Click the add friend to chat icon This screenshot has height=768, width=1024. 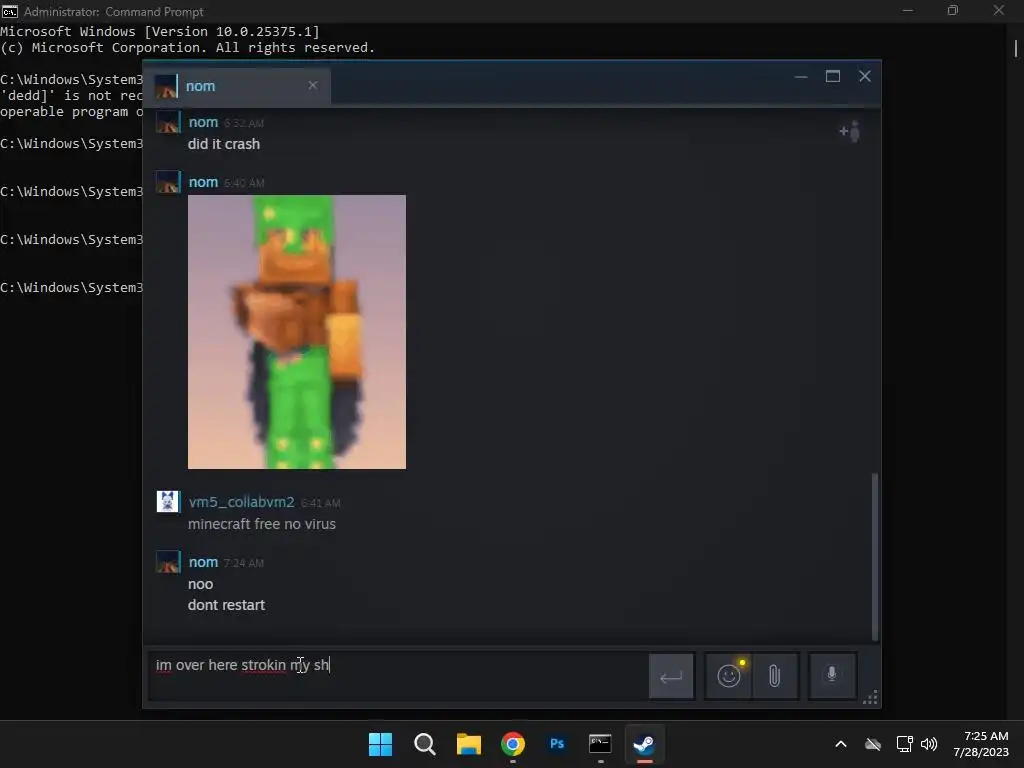(x=850, y=131)
